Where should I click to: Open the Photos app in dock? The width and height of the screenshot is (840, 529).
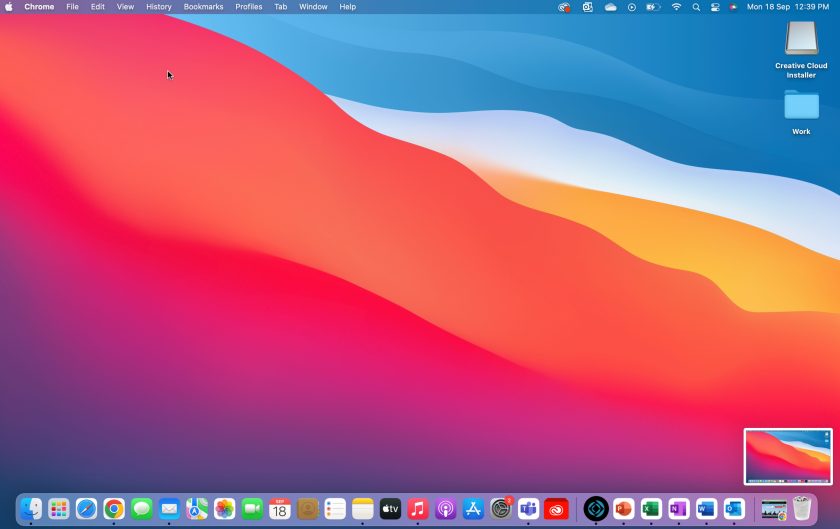pyautogui.click(x=225, y=509)
